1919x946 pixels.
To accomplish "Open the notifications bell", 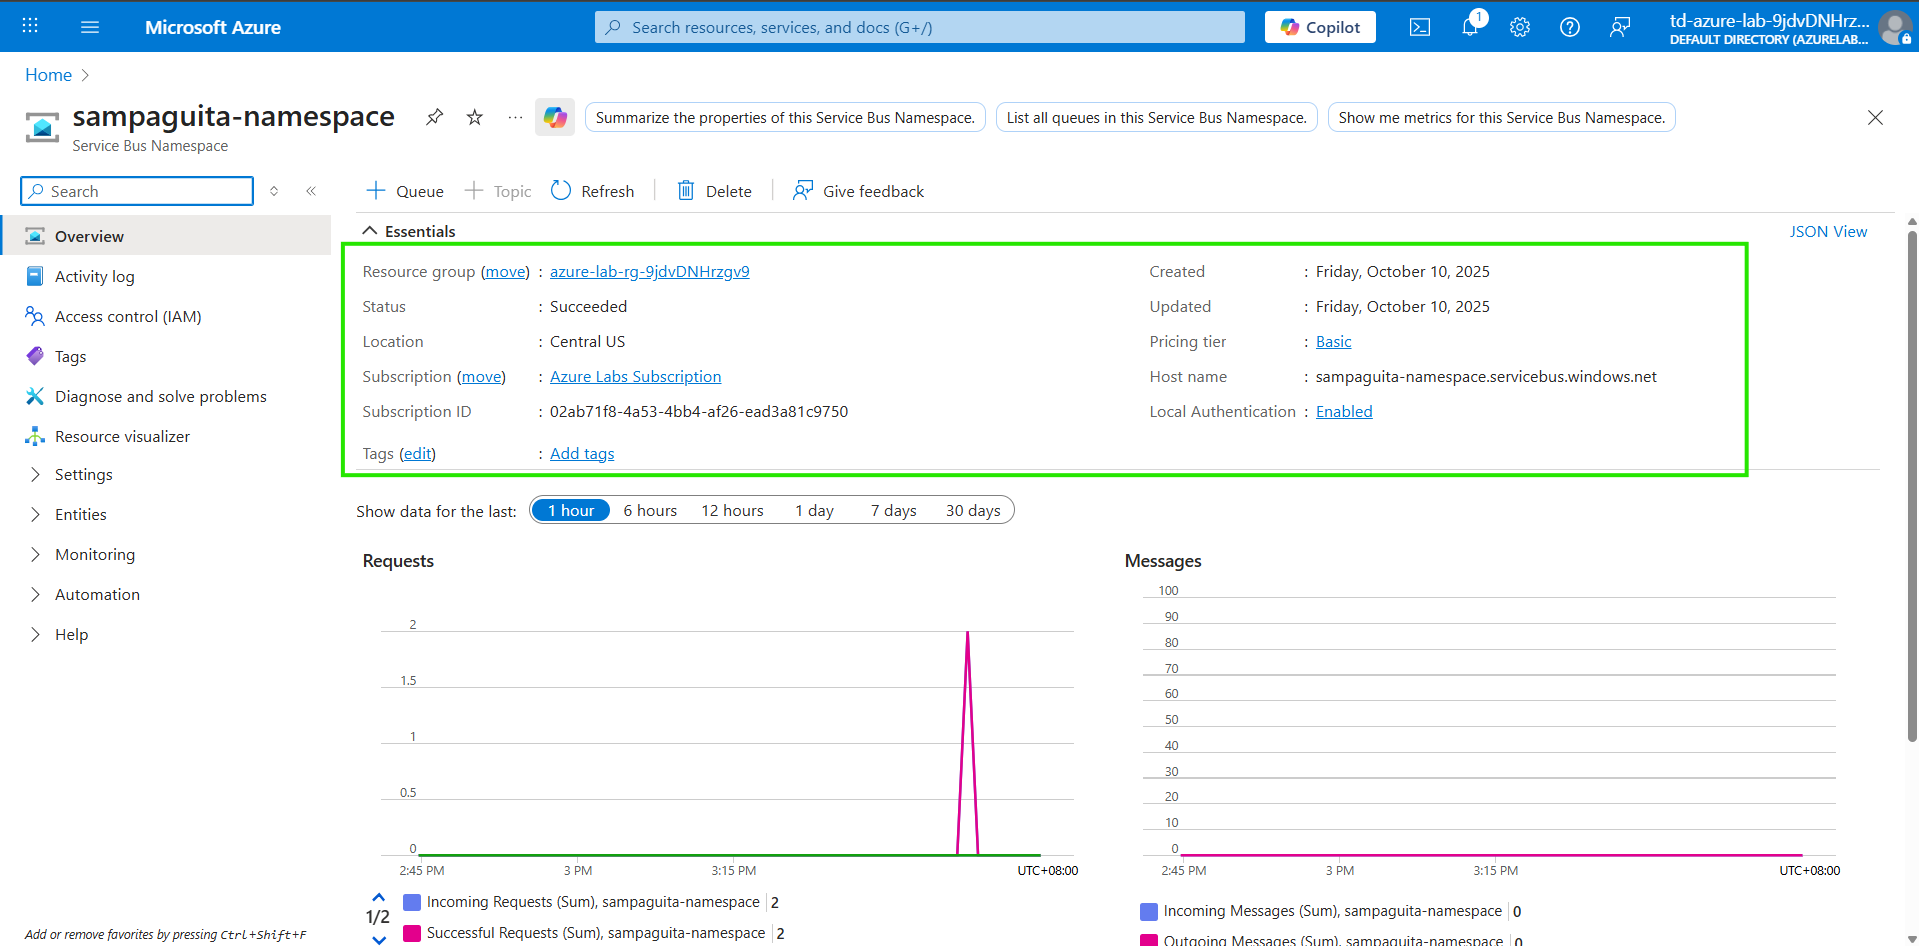I will 1469,27.
